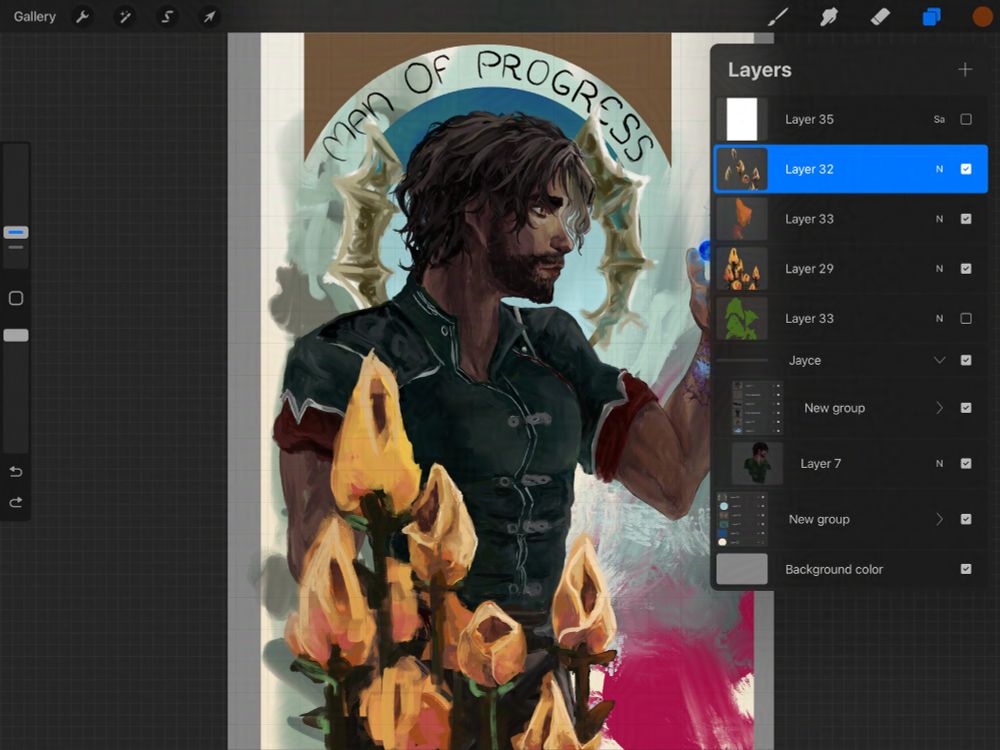Image resolution: width=1000 pixels, height=750 pixels.
Task: Show Layer 35 with its visibility checkbox
Action: pyautogui.click(x=966, y=119)
